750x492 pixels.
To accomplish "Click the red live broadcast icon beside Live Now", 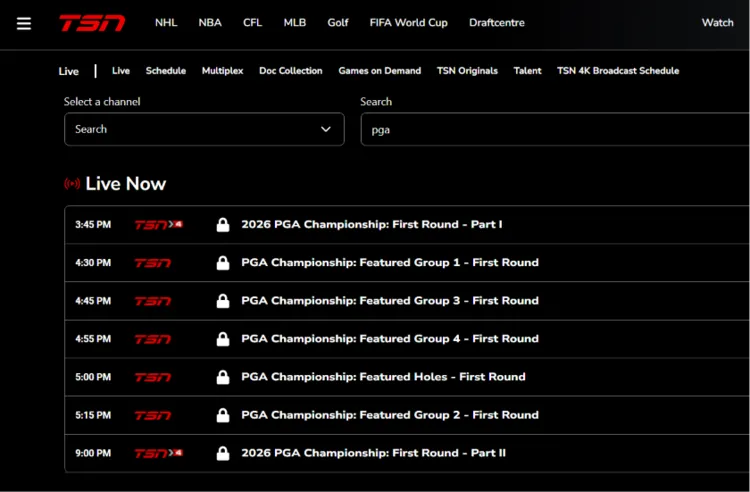I will coord(72,184).
